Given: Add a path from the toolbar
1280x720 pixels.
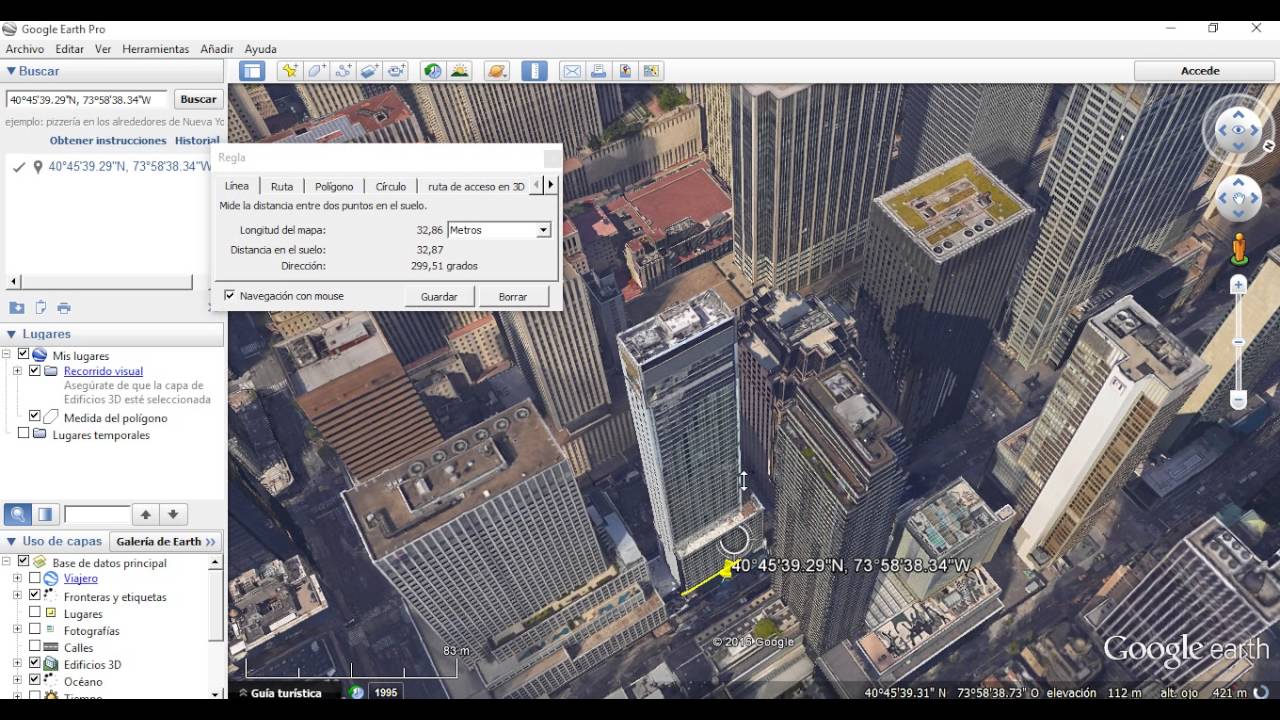Looking at the screenshot, I should pos(343,71).
